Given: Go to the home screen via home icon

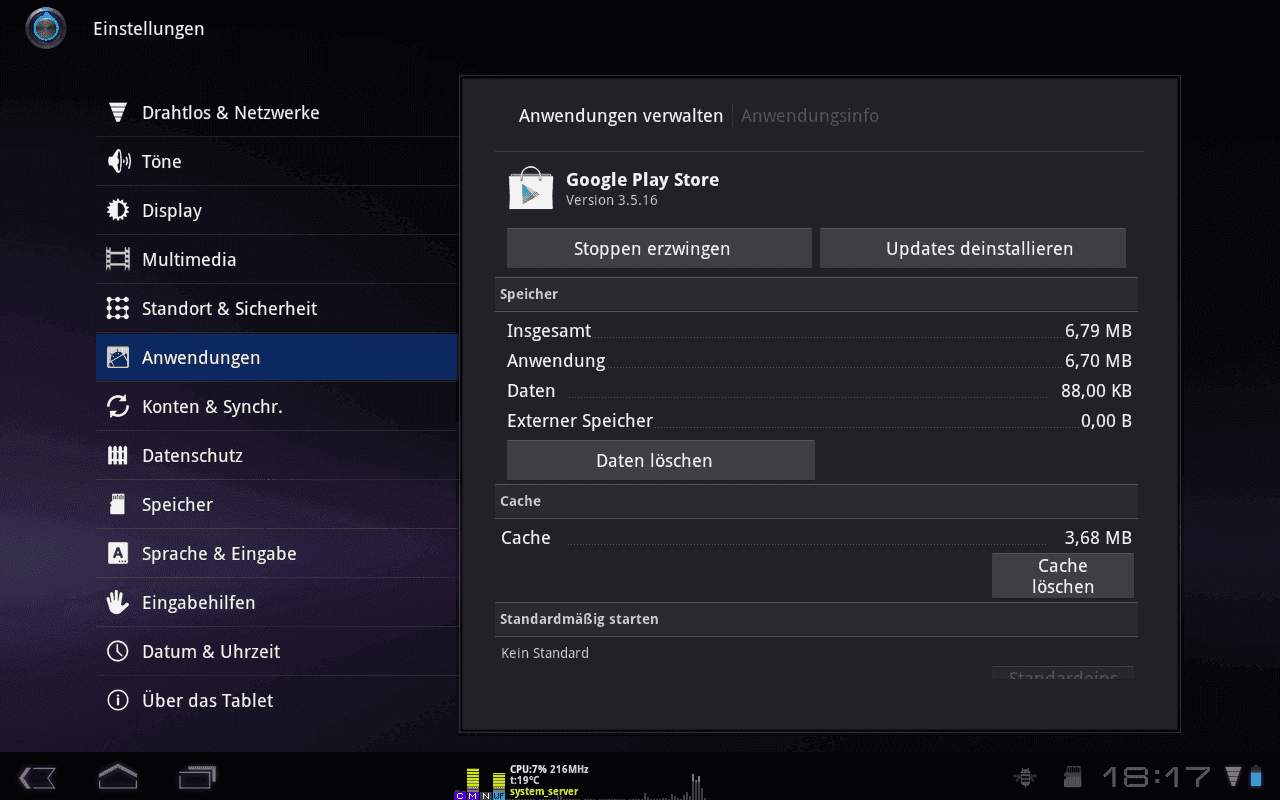Looking at the screenshot, I should pos(117,776).
